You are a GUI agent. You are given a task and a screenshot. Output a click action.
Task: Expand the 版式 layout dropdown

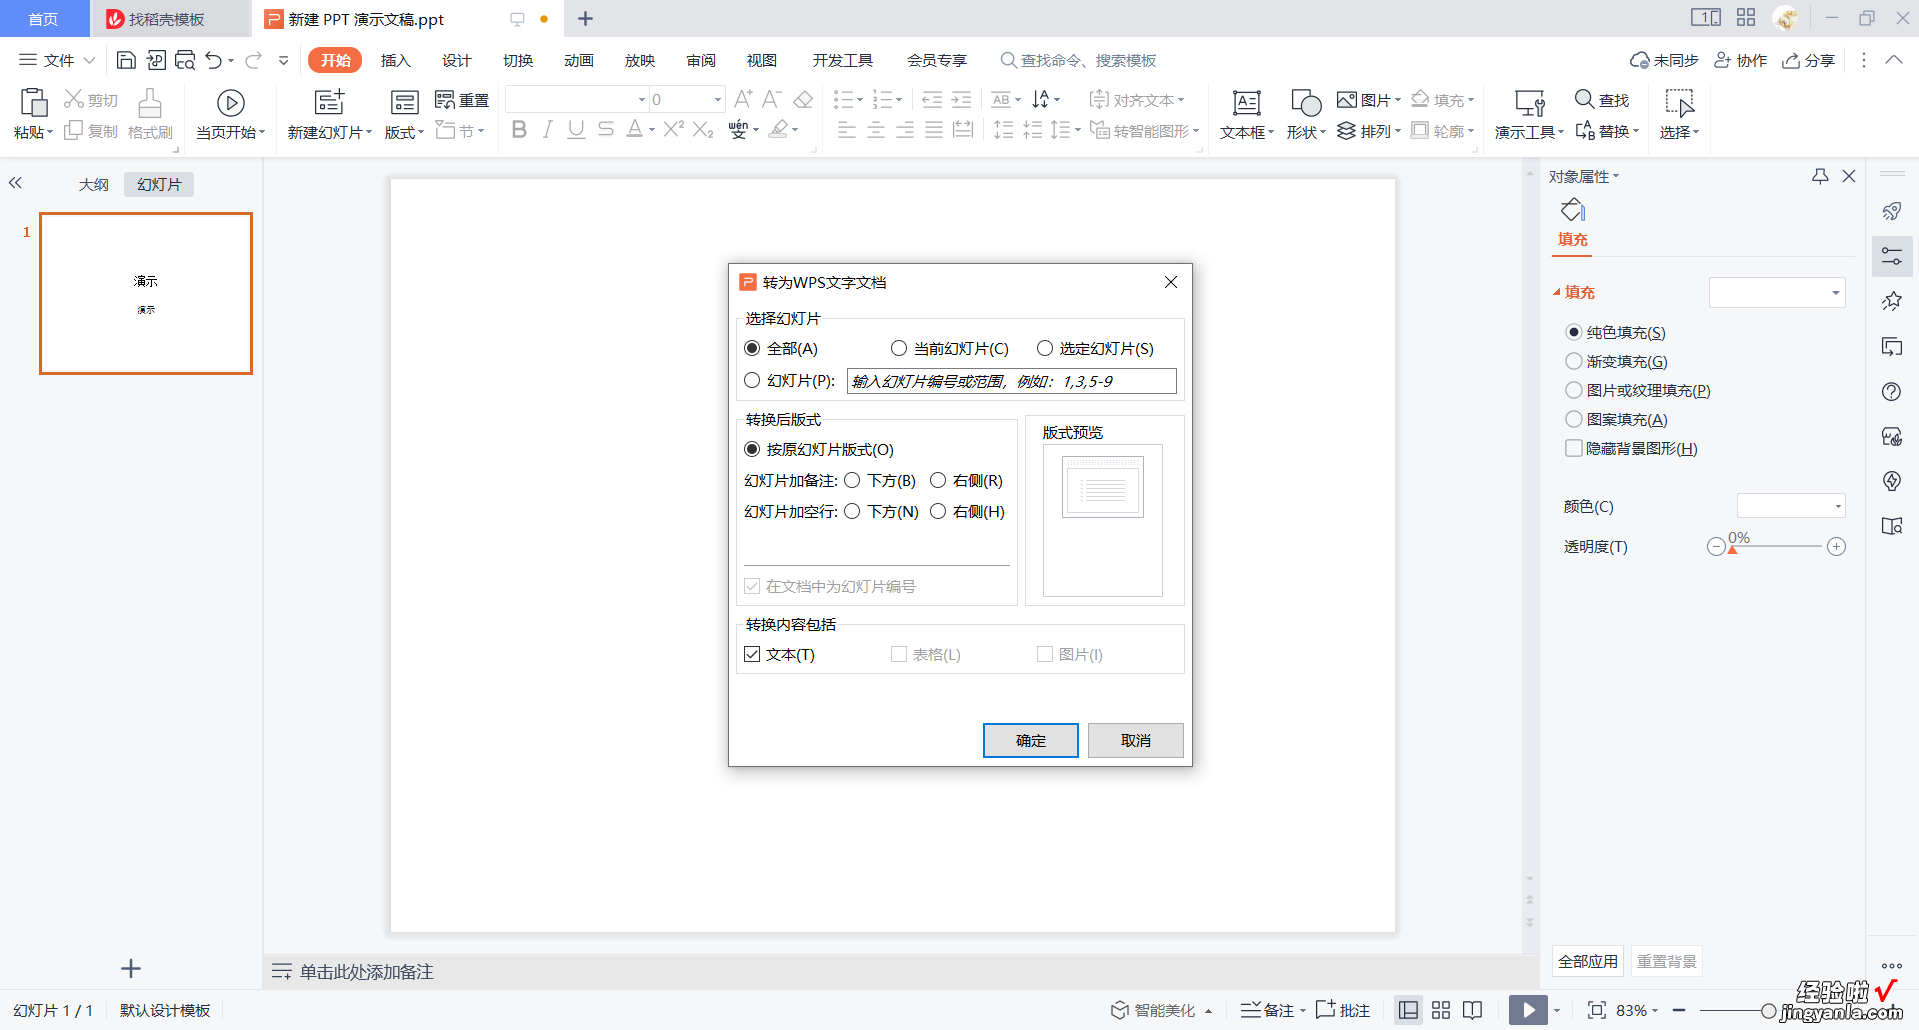[x=404, y=132]
